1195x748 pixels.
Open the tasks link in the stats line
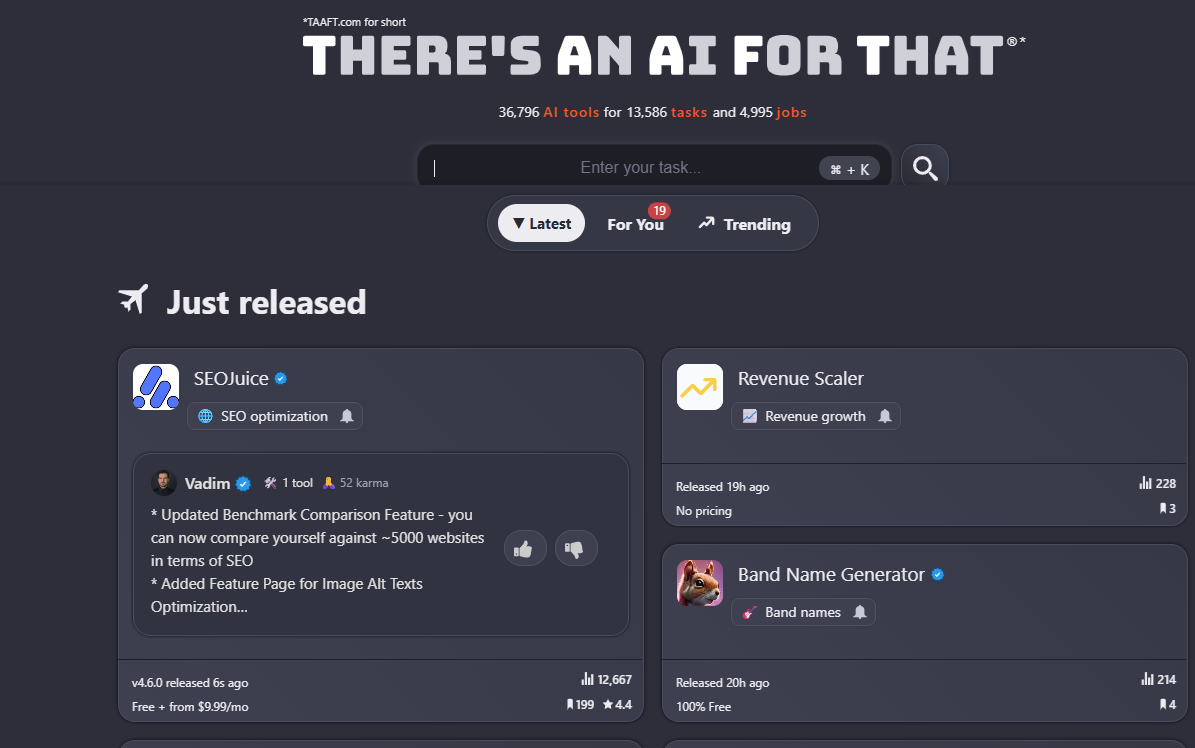pos(689,112)
